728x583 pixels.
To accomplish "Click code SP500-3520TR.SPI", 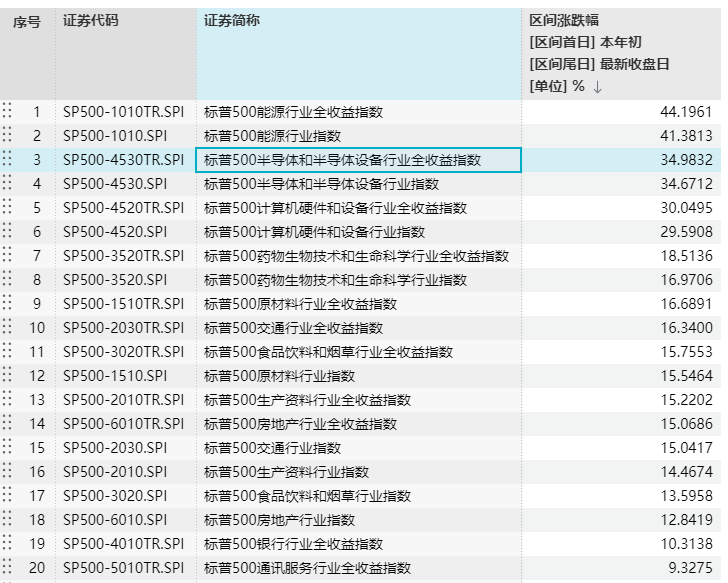I will (124, 256).
